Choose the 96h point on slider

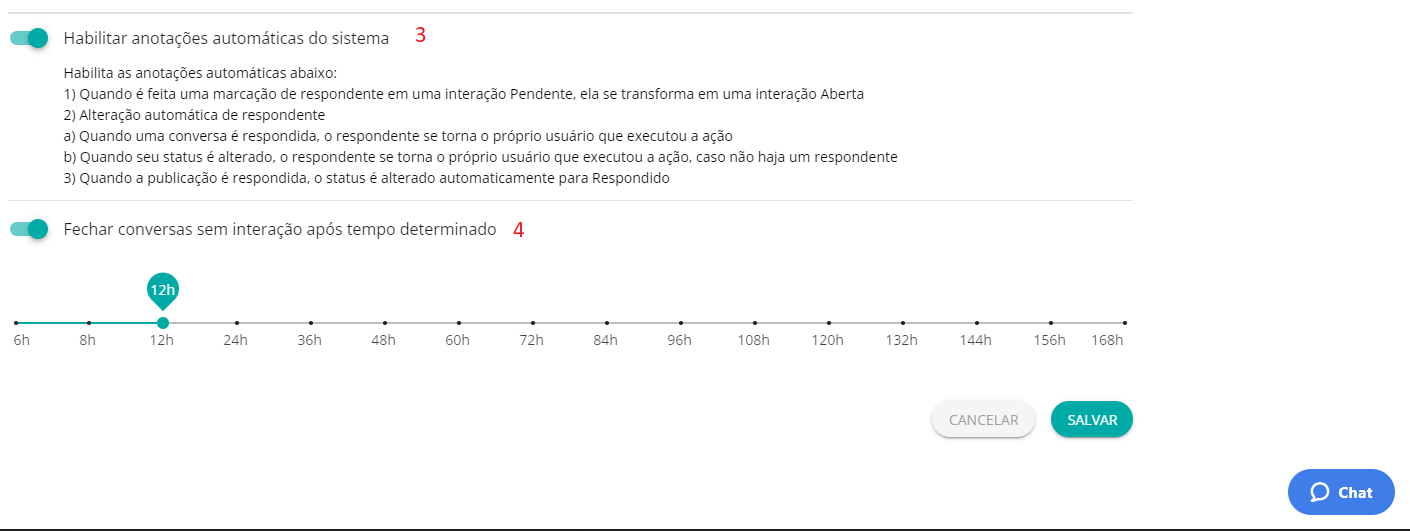(681, 323)
